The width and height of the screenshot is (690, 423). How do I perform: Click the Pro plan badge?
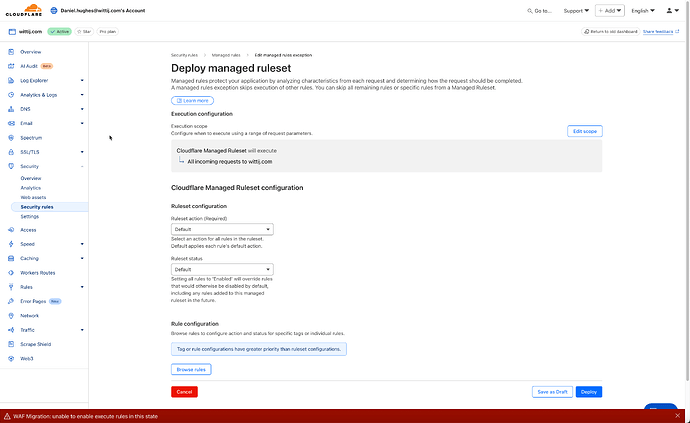(107, 32)
